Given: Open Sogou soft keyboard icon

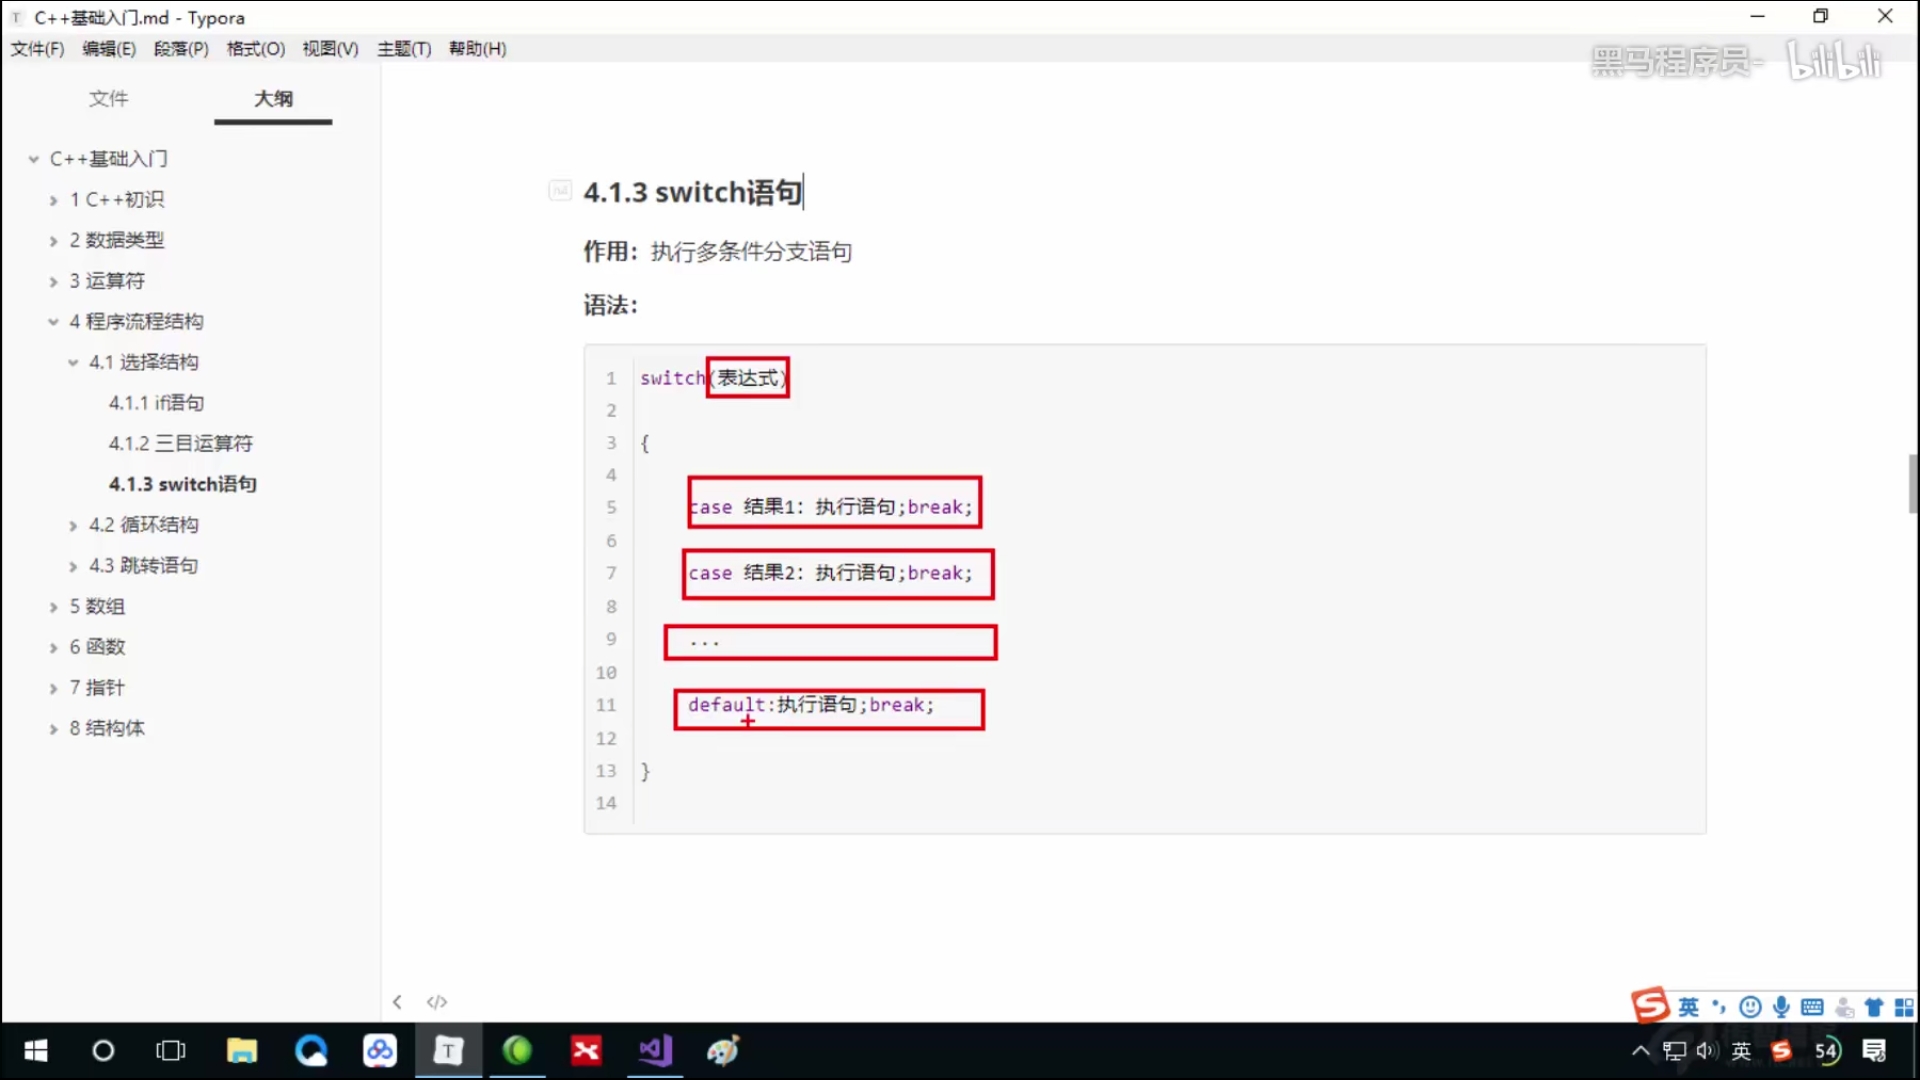Looking at the screenshot, I should pyautogui.click(x=1812, y=1007).
